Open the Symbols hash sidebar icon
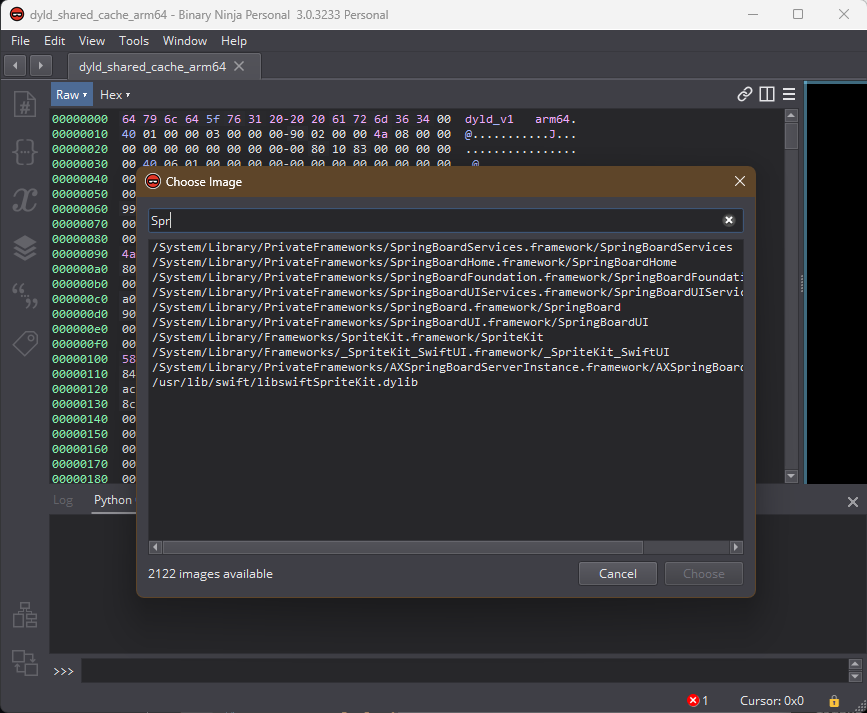This screenshot has height=713, width=867. click(25, 104)
